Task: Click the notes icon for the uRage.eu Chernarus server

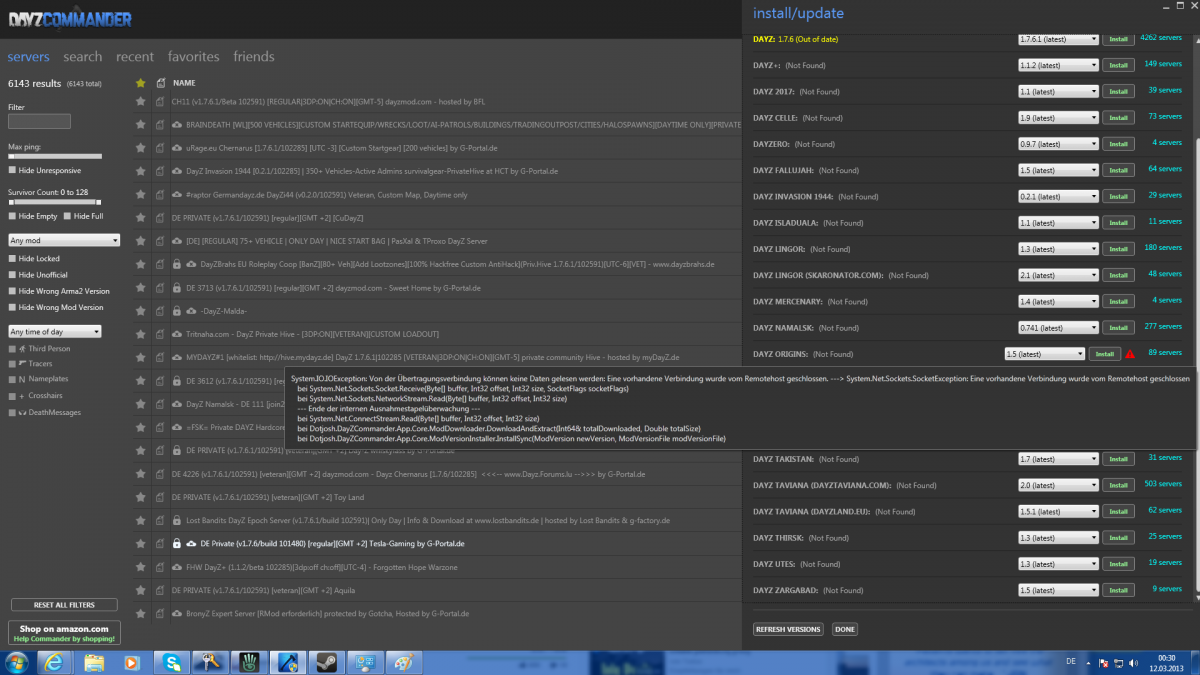Action: click(x=159, y=149)
